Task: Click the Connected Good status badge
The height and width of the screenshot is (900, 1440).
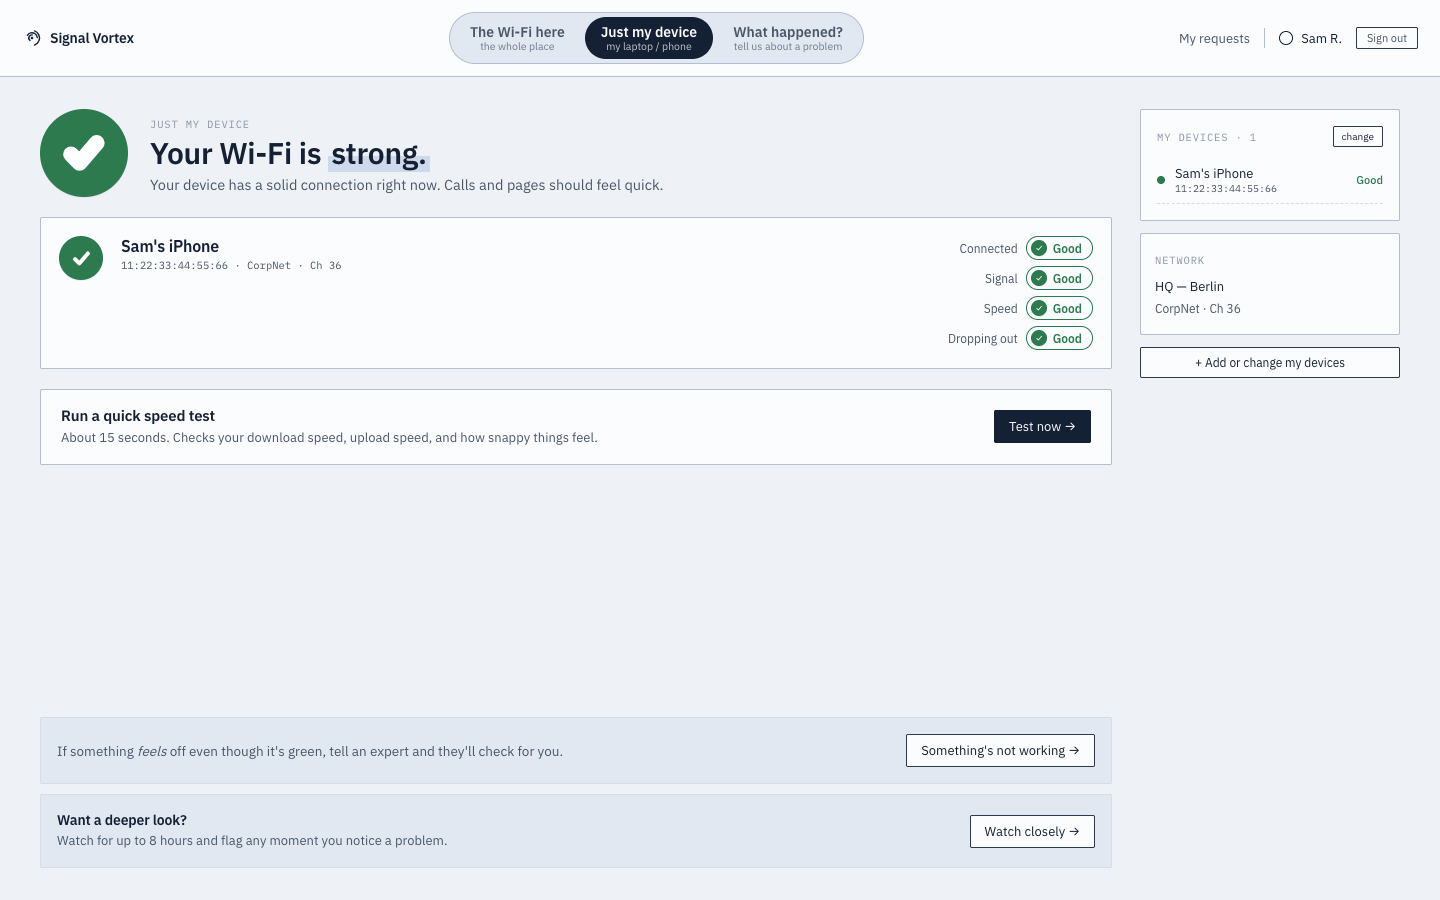Action: (1059, 248)
